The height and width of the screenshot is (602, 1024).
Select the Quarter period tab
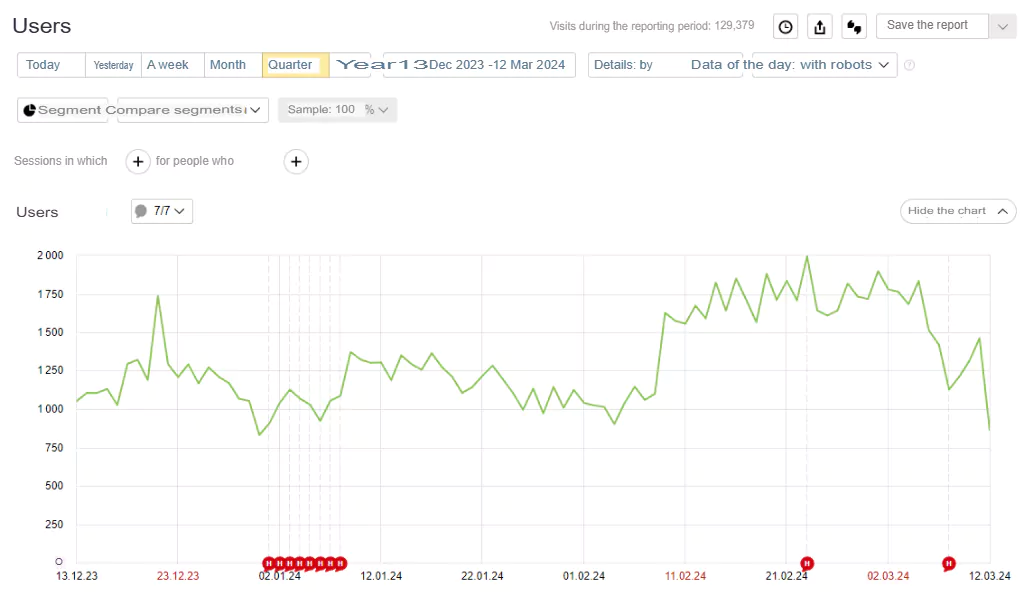point(295,65)
